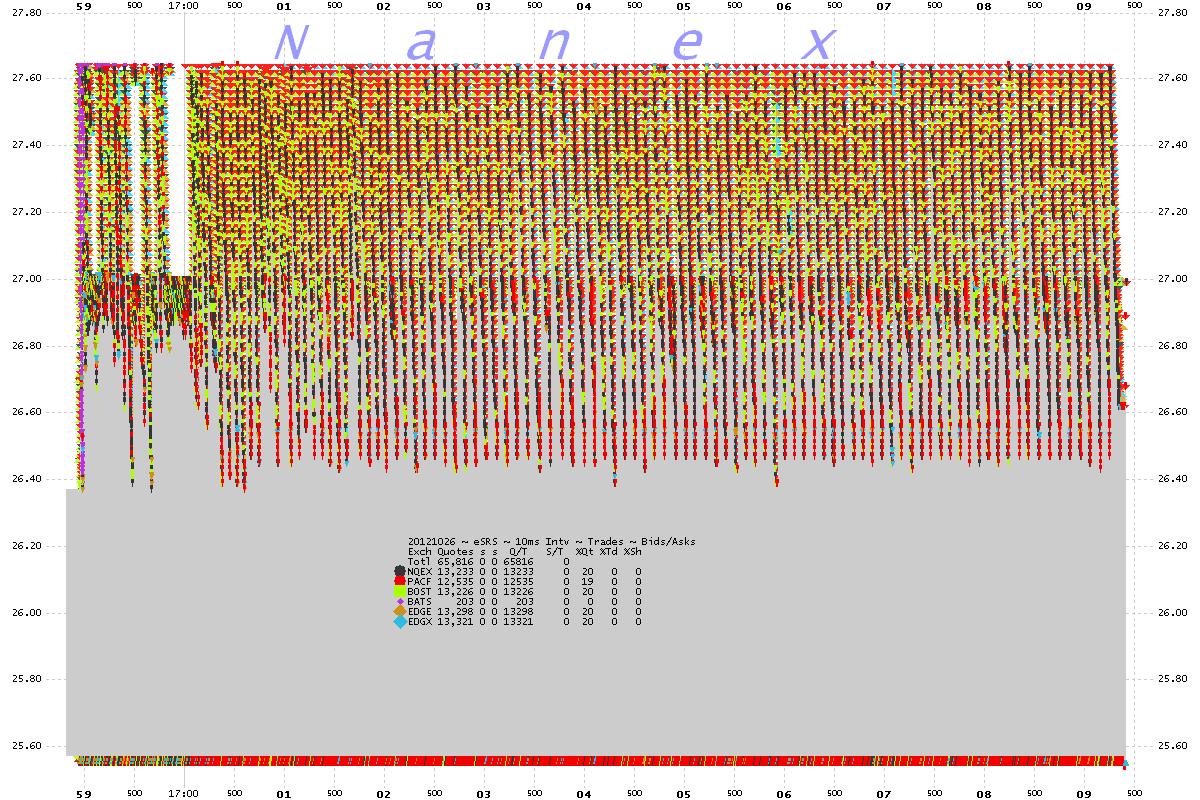Click the '27.20' label on the right price axis
This screenshot has height=800, width=1200.
[x=1172, y=212]
